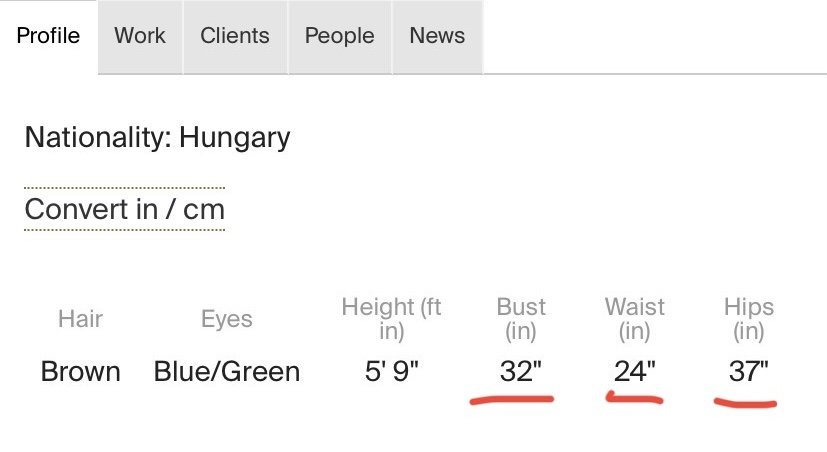Click the Brown hair value
This screenshot has width=827, height=452.
[80, 372]
